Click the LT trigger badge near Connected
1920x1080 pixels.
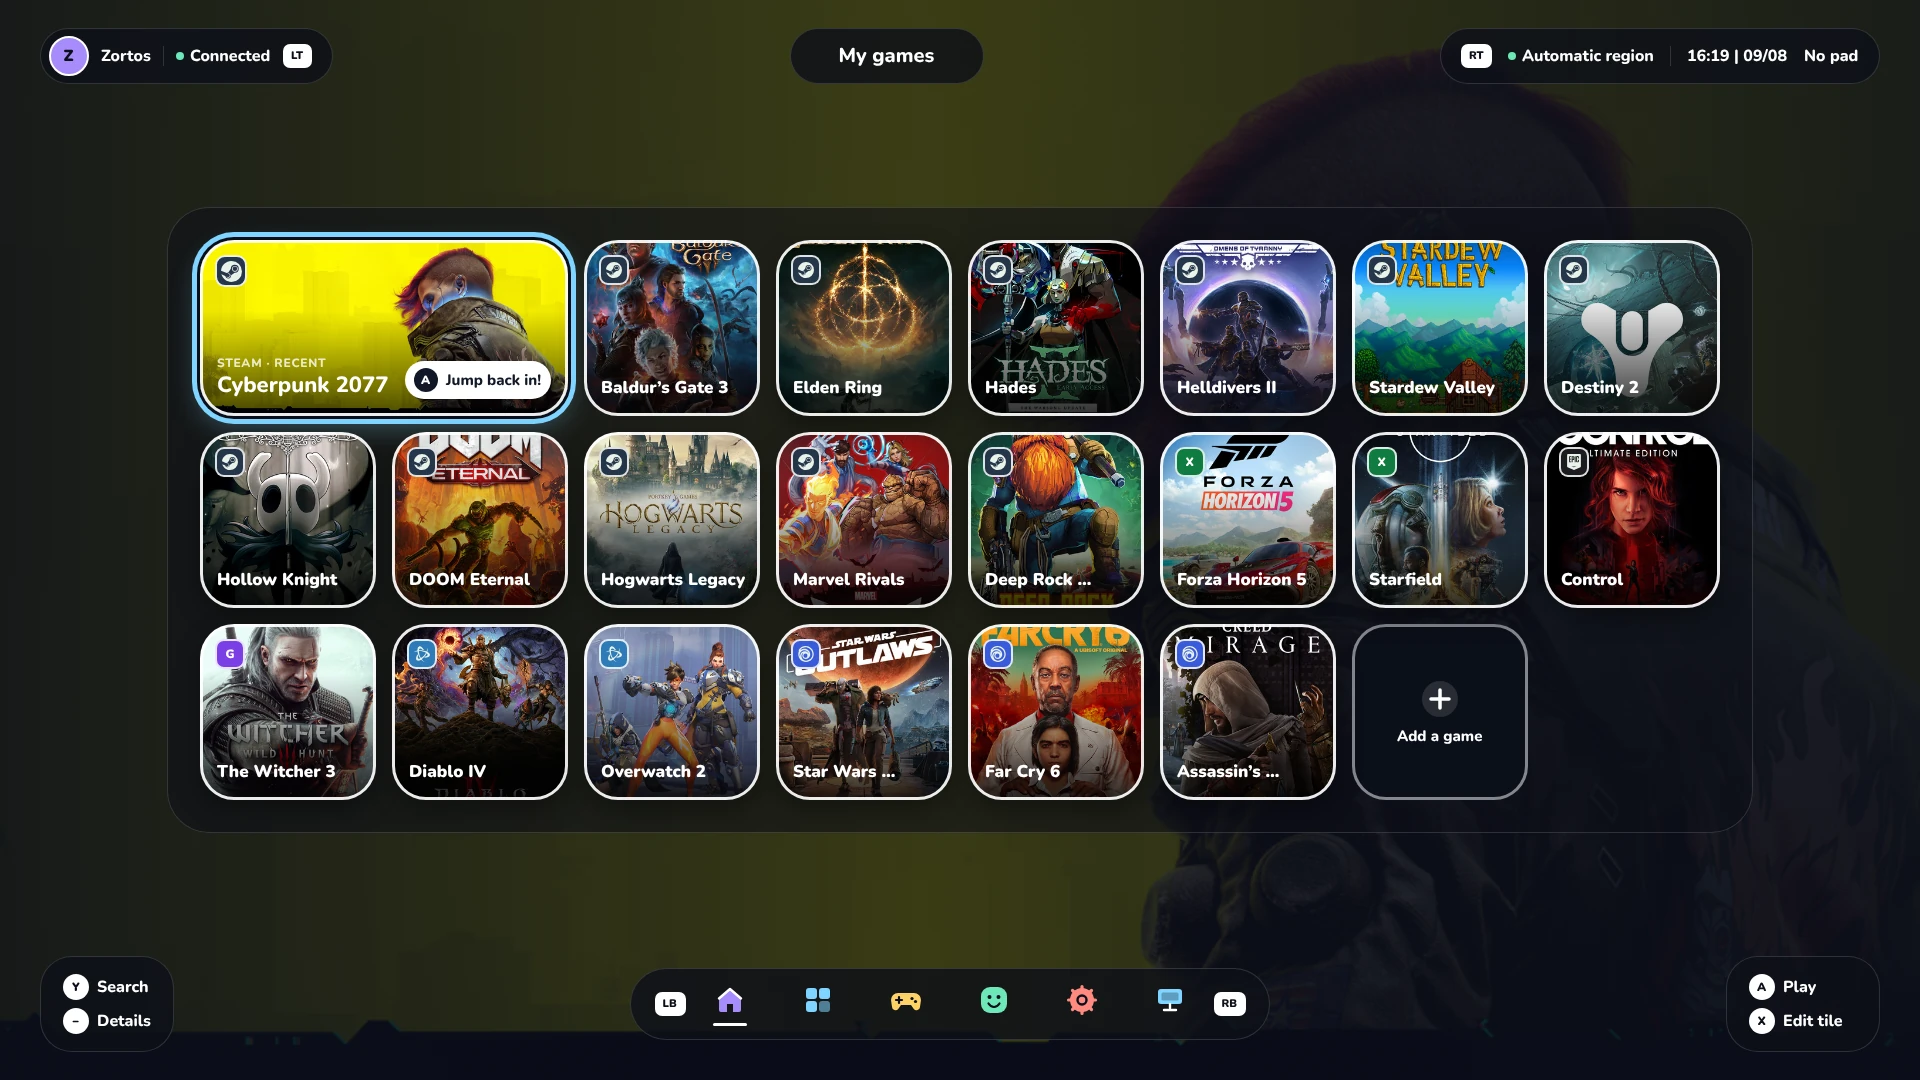click(x=297, y=56)
